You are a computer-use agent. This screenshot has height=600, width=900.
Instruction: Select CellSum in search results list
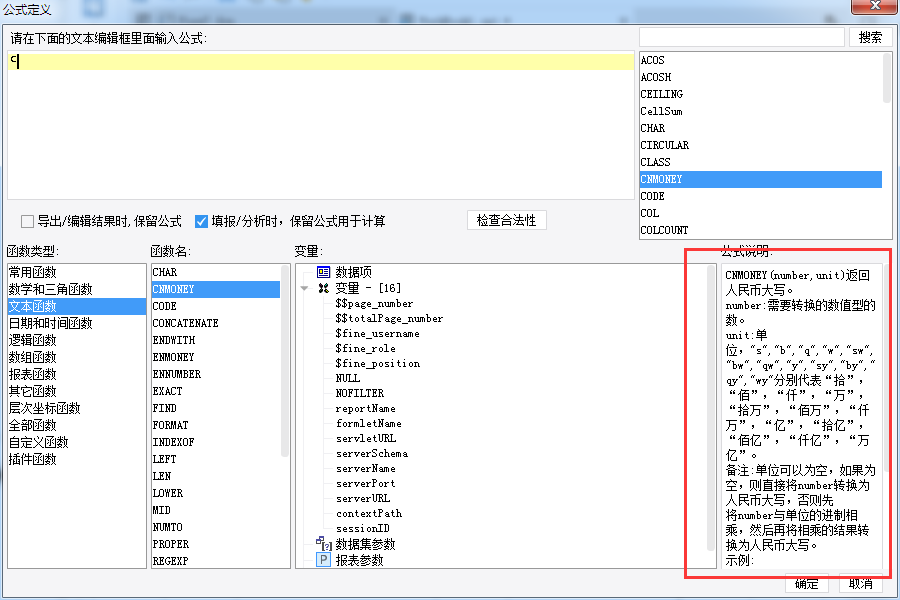coord(761,111)
